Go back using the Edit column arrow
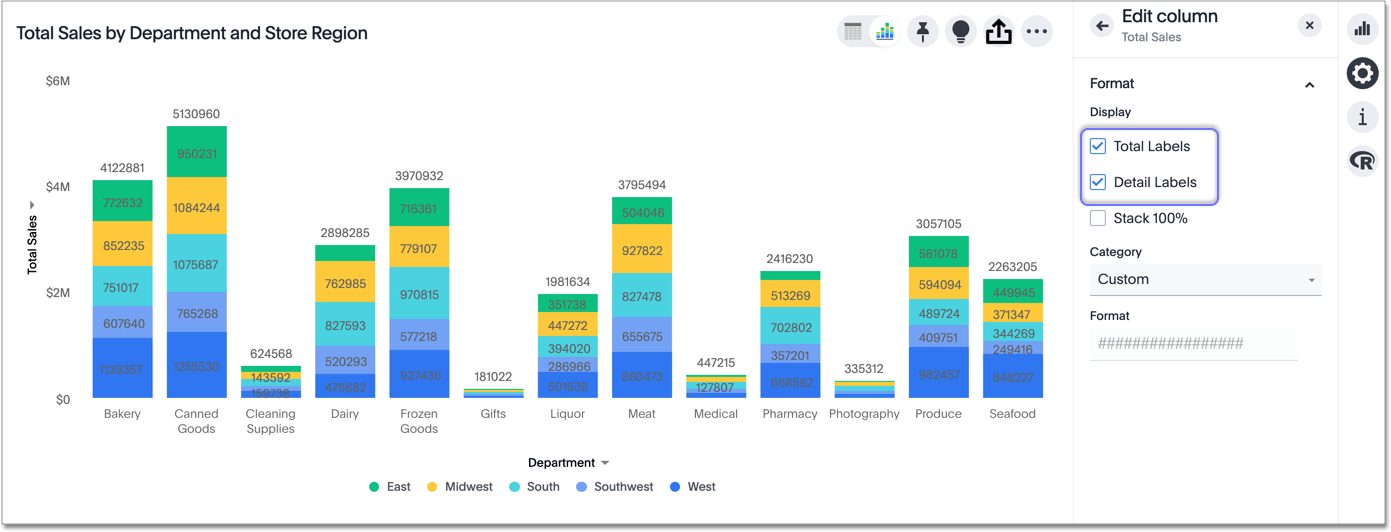 click(1102, 26)
